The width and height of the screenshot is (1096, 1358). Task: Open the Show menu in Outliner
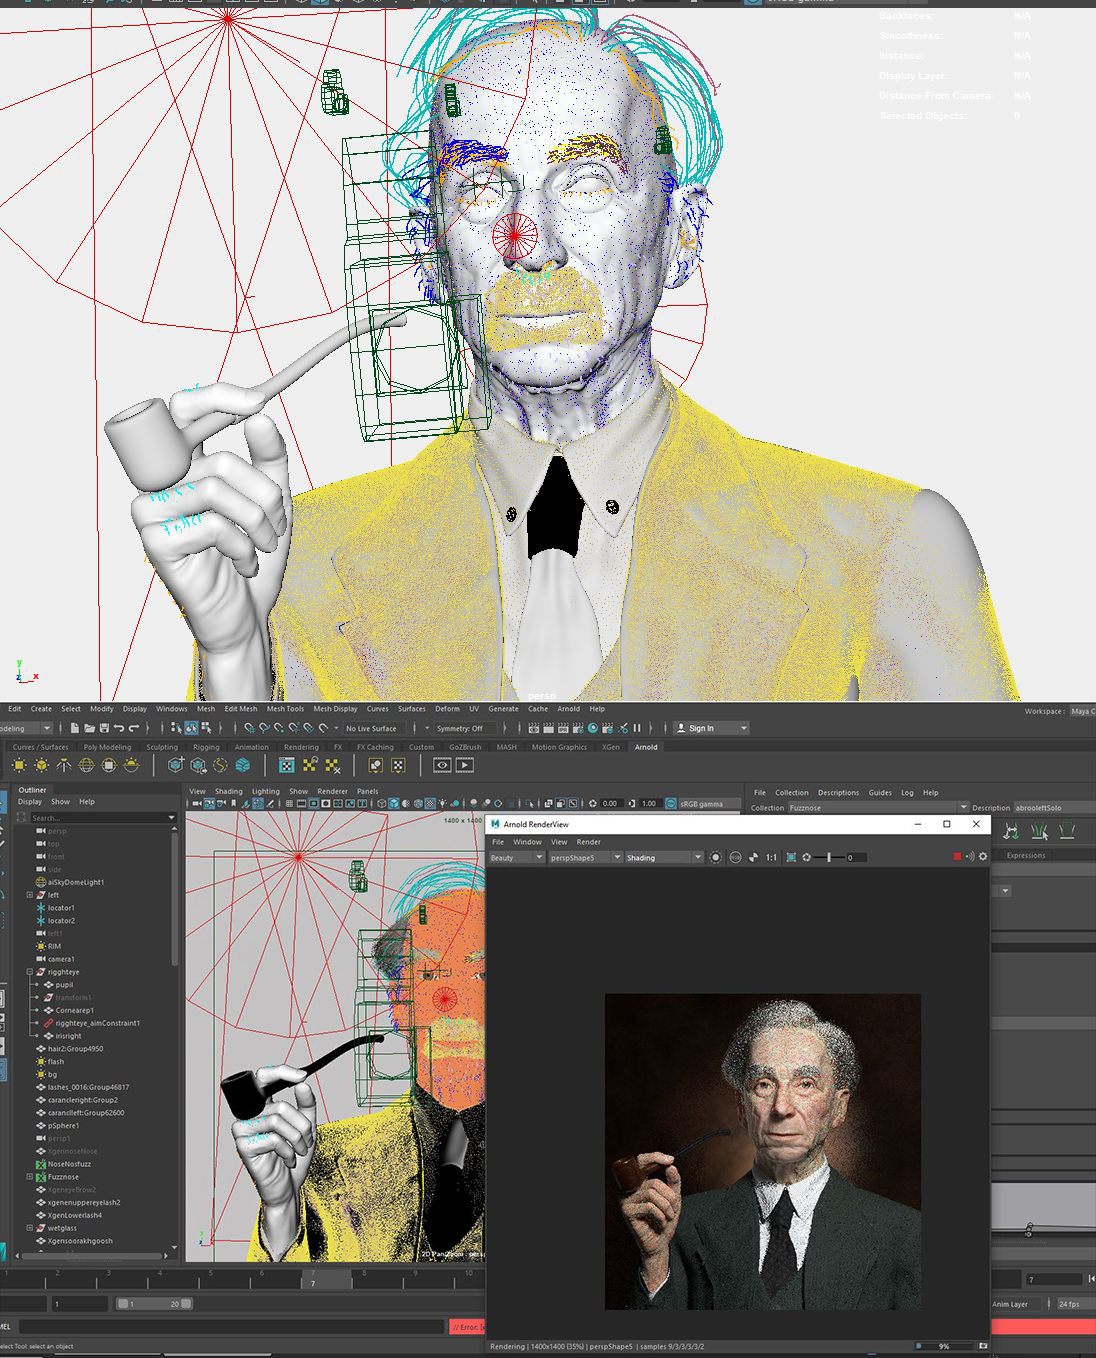60,801
